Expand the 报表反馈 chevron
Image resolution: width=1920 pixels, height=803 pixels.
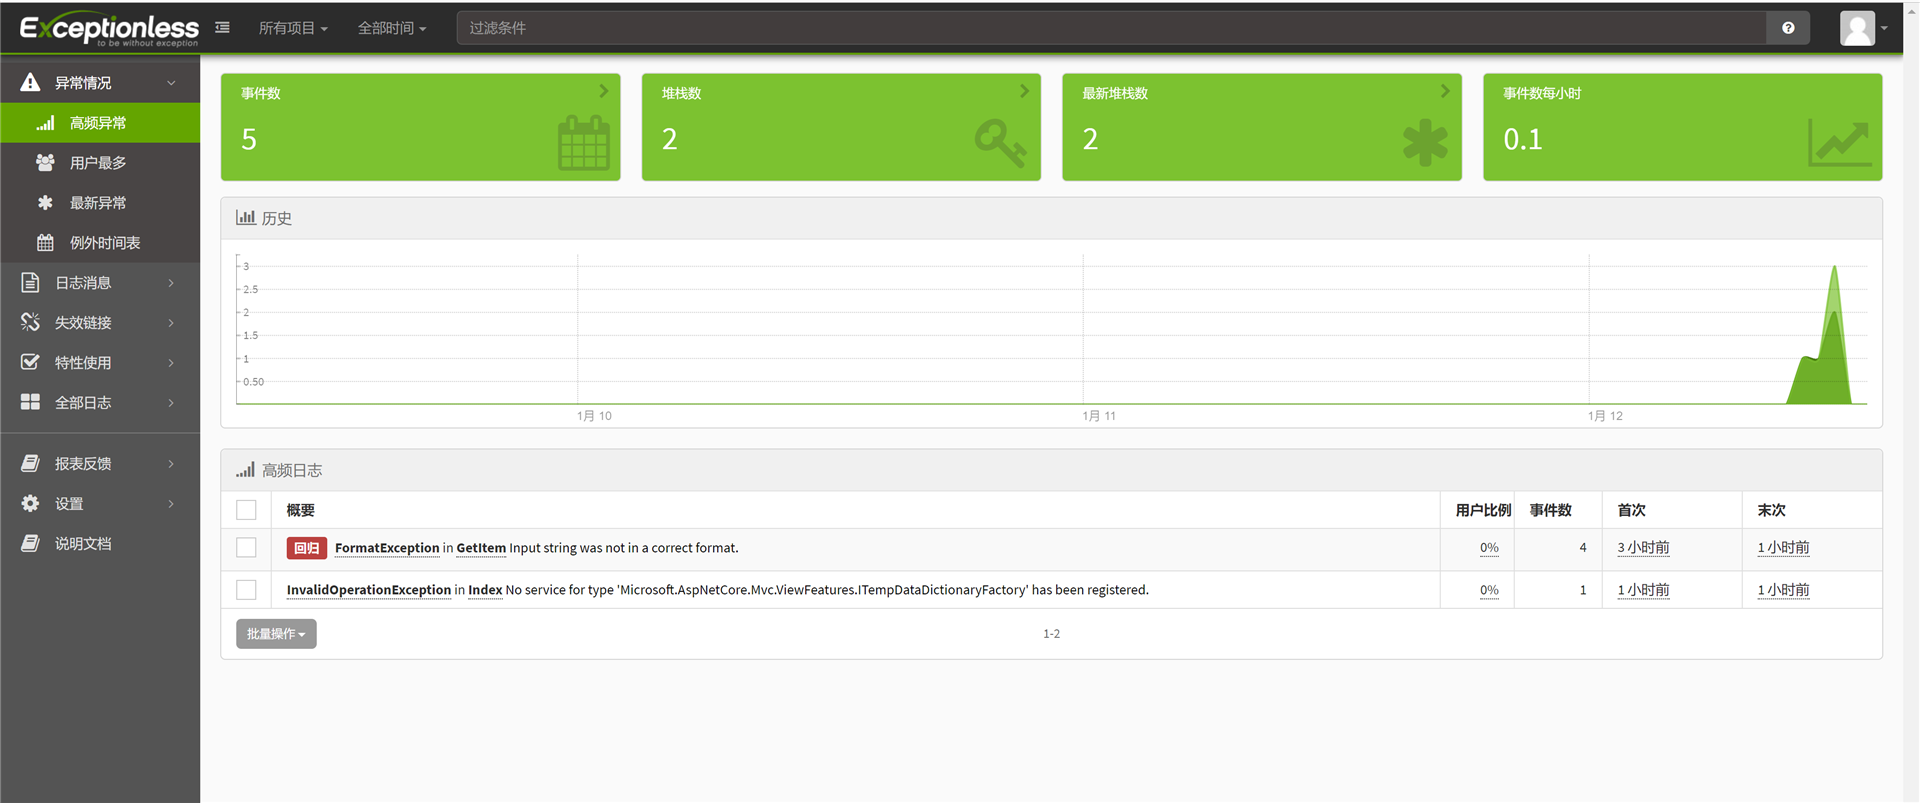171,464
